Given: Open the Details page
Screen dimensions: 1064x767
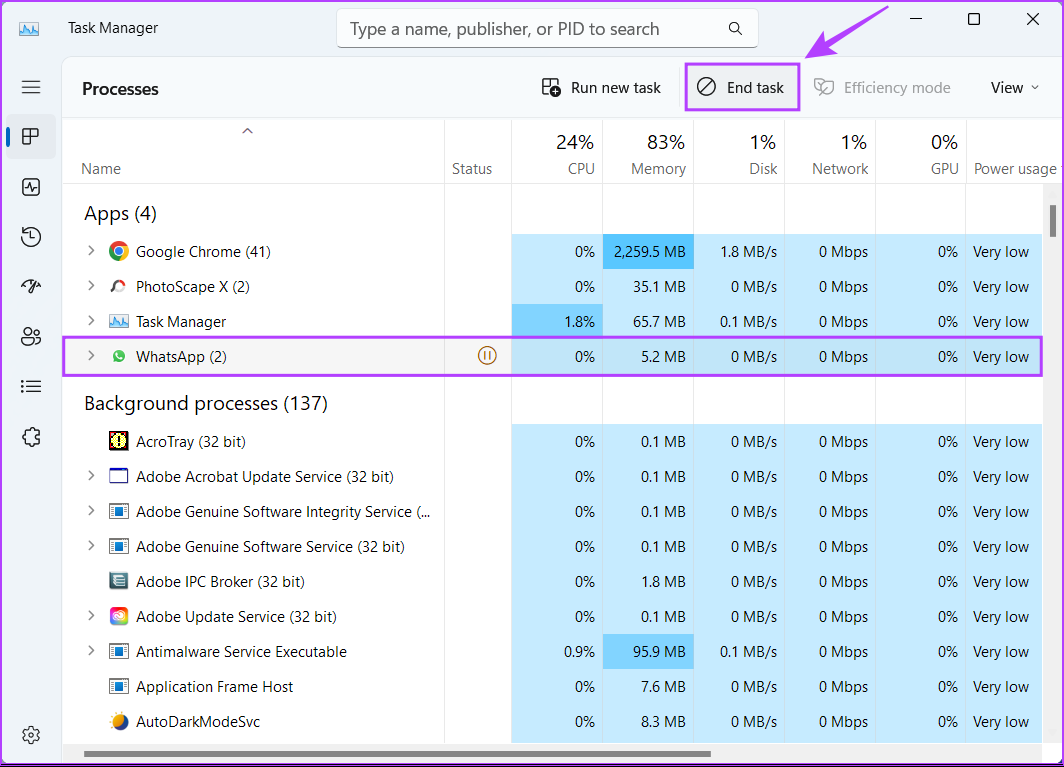Looking at the screenshot, I should [31, 386].
